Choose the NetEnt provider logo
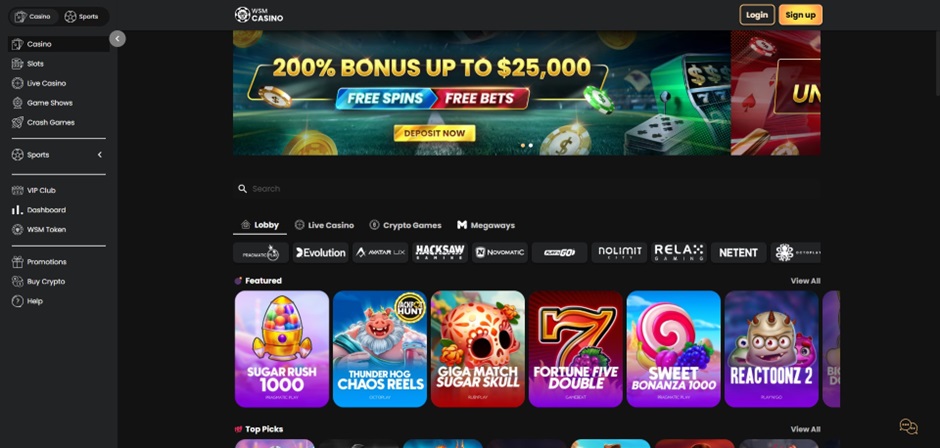The image size is (940, 448). [x=739, y=252]
